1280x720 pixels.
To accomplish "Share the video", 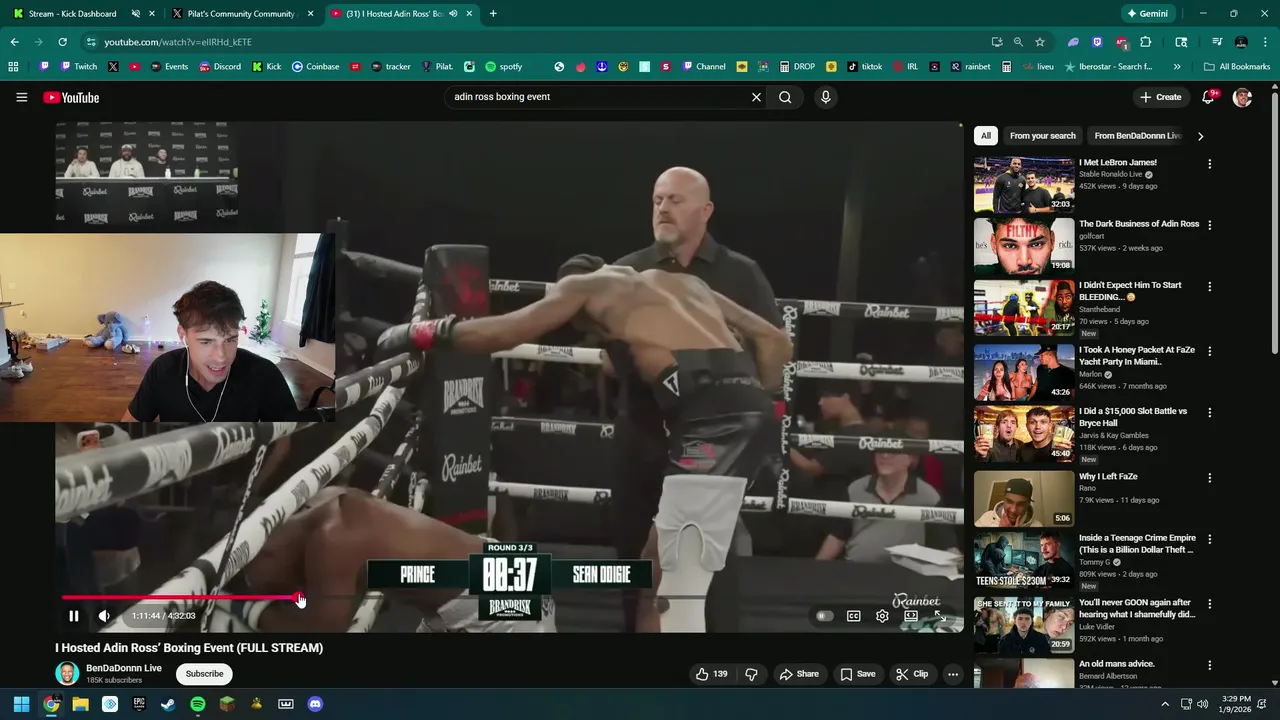I will coord(799,674).
